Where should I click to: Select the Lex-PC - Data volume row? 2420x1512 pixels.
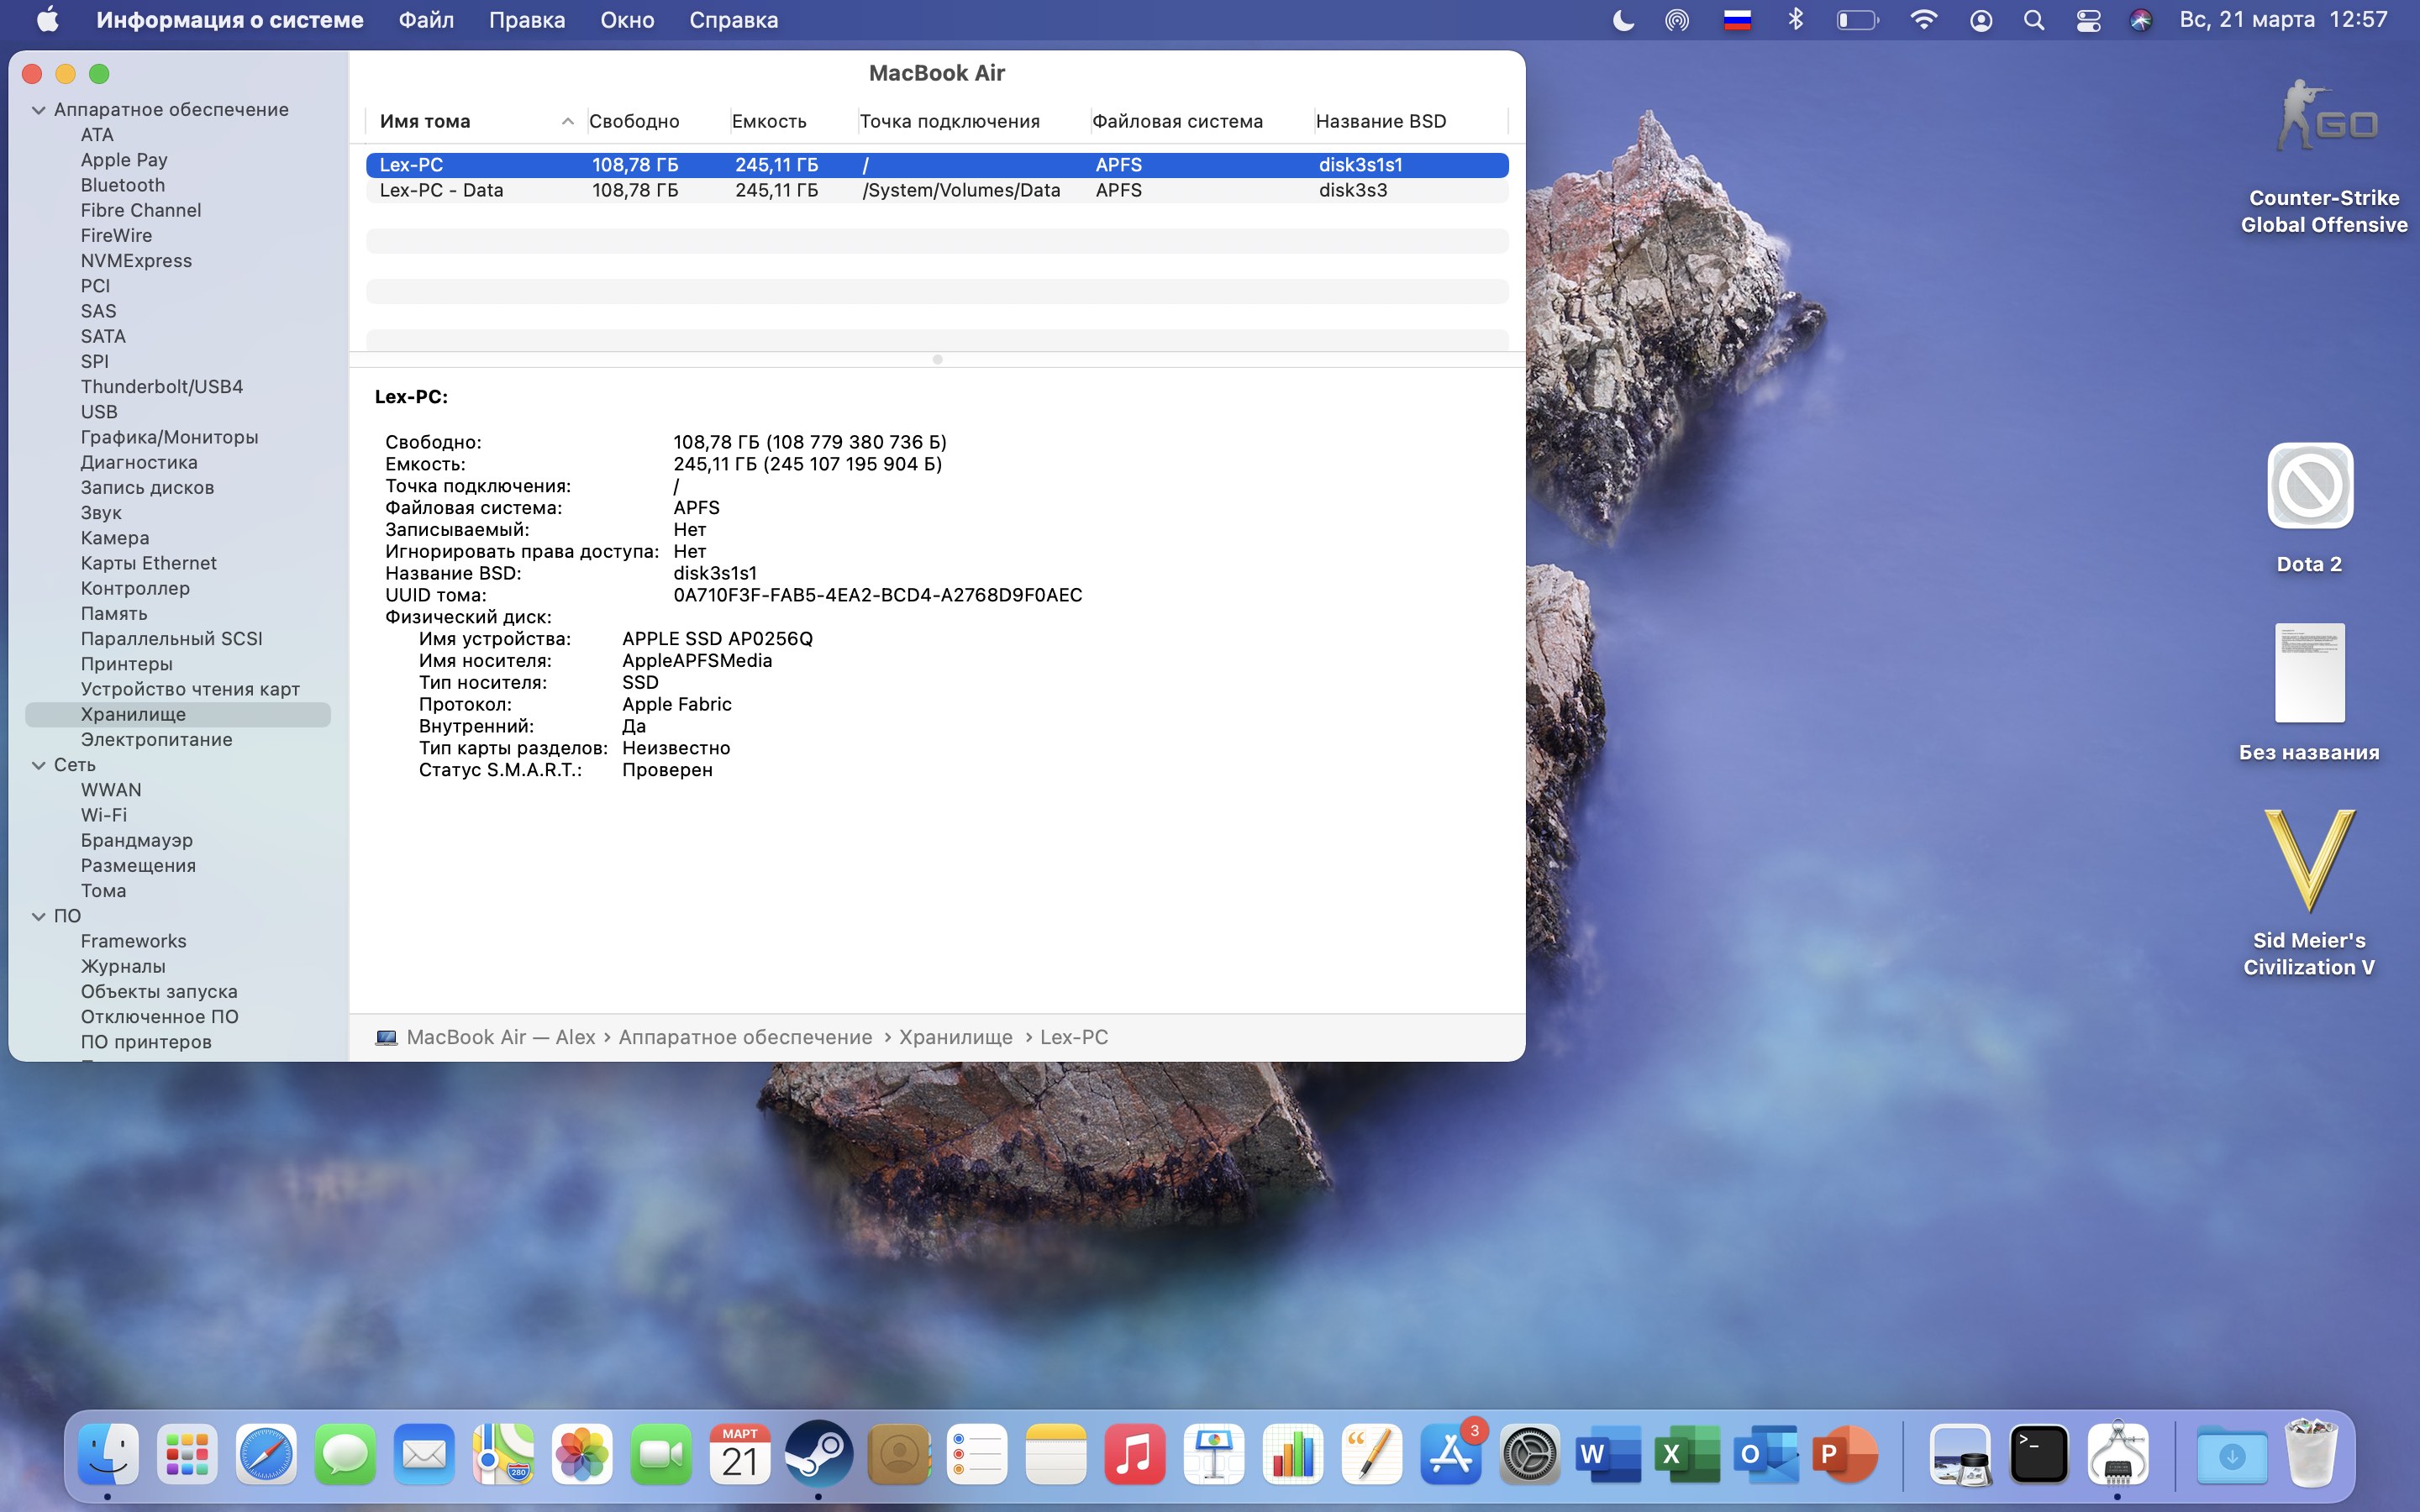coord(440,190)
